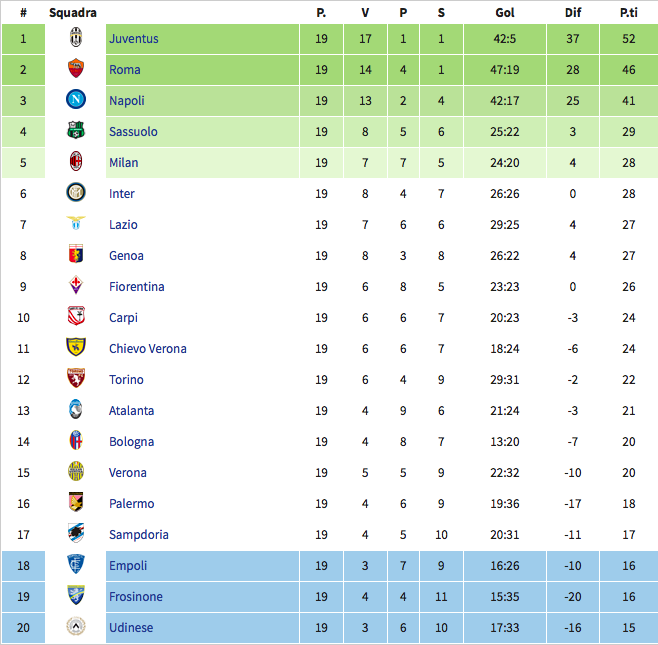Viewport: 658px width, 645px height.
Task: Follow the Sampdoria team name link
Action: [x=139, y=535]
